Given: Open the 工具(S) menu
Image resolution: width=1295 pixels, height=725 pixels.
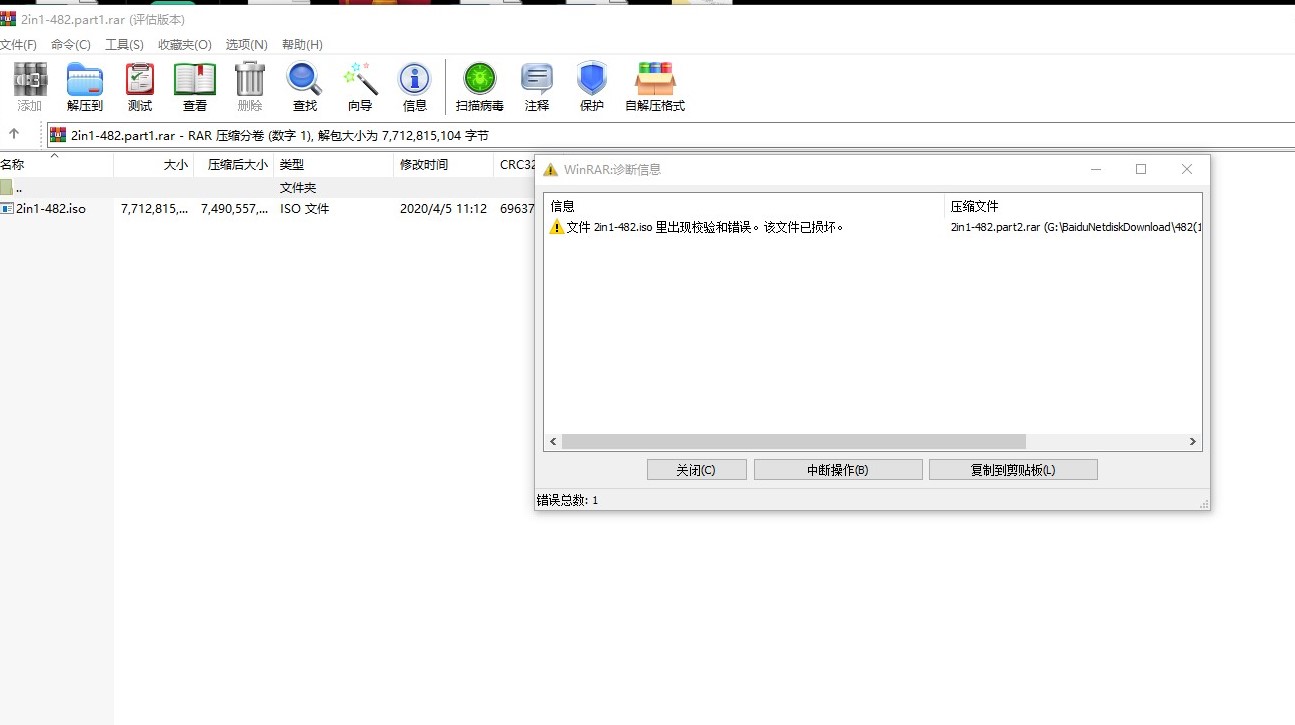Looking at the screenshot, I should [124, 45].
